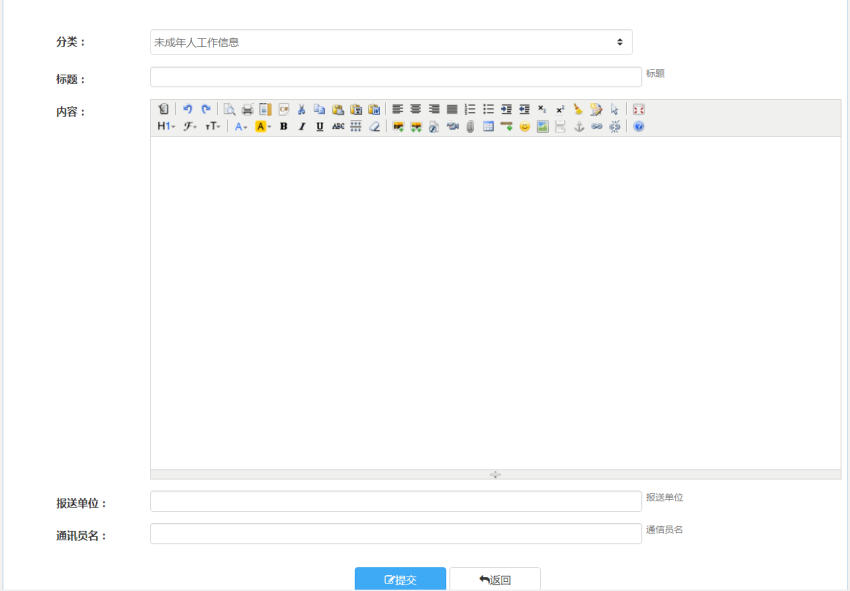
Task: Apply quick format to content
Action: 596,109
